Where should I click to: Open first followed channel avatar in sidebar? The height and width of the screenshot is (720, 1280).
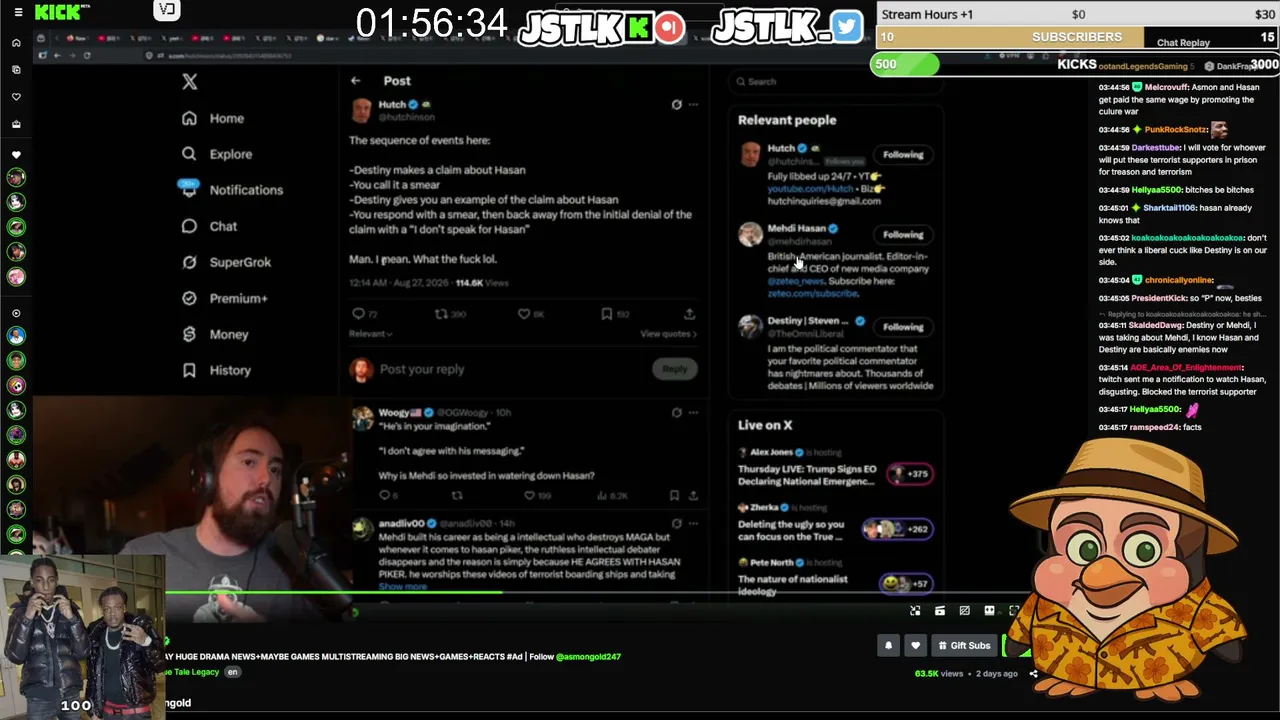point(16,177)
